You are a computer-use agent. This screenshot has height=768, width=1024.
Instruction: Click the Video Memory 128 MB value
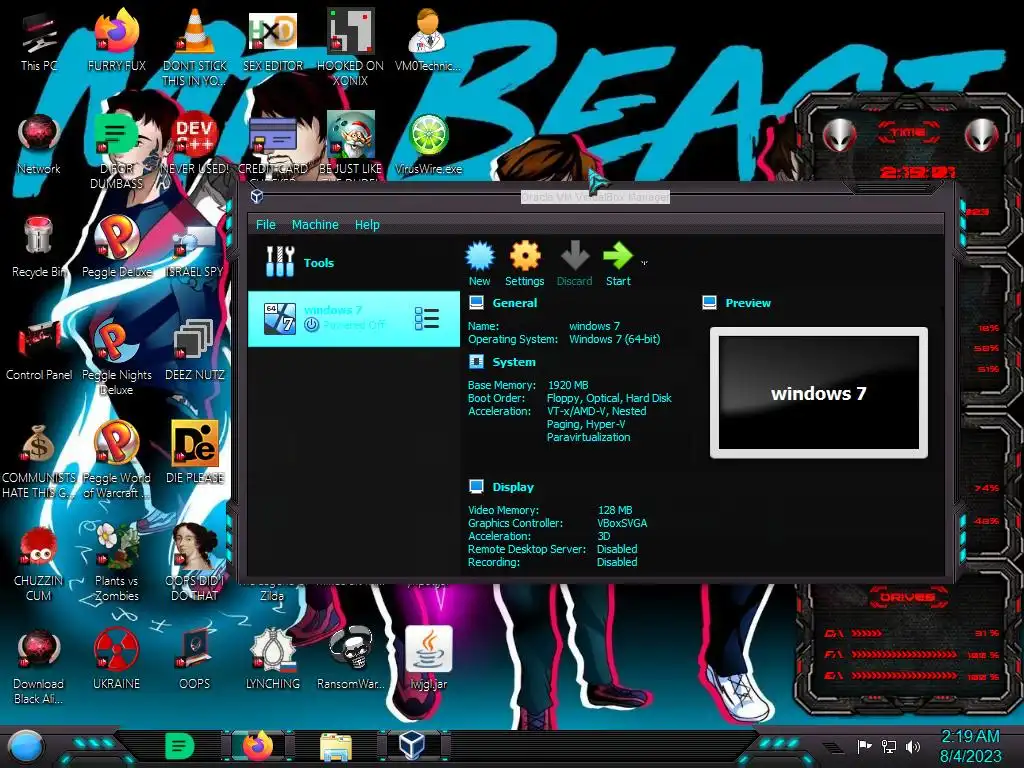tap(615, 510)
